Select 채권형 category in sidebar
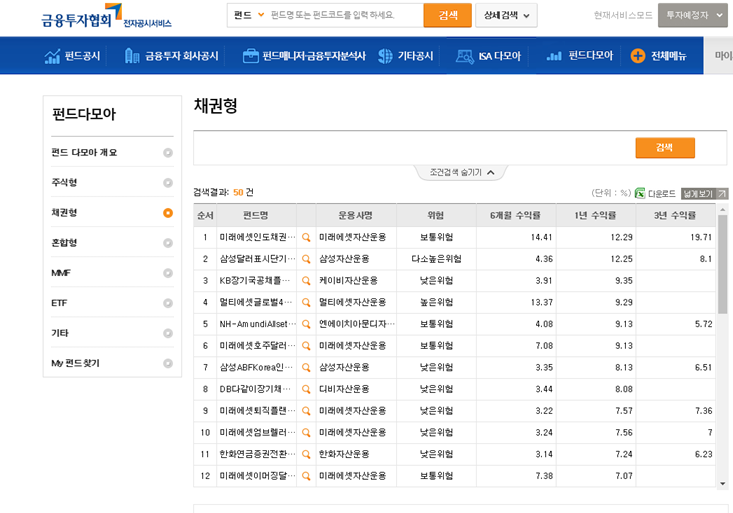733x513 pixels. [x=112, y=213]
